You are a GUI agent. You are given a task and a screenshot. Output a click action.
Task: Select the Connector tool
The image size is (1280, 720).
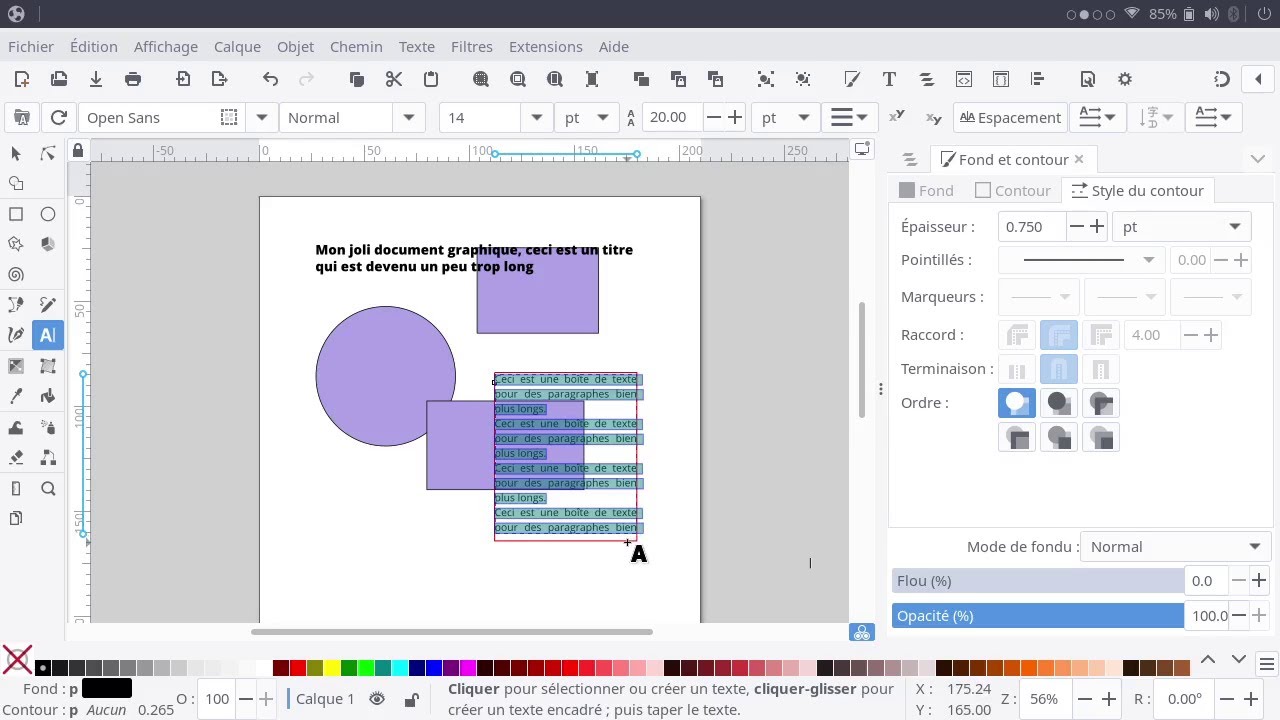(47, 457)
